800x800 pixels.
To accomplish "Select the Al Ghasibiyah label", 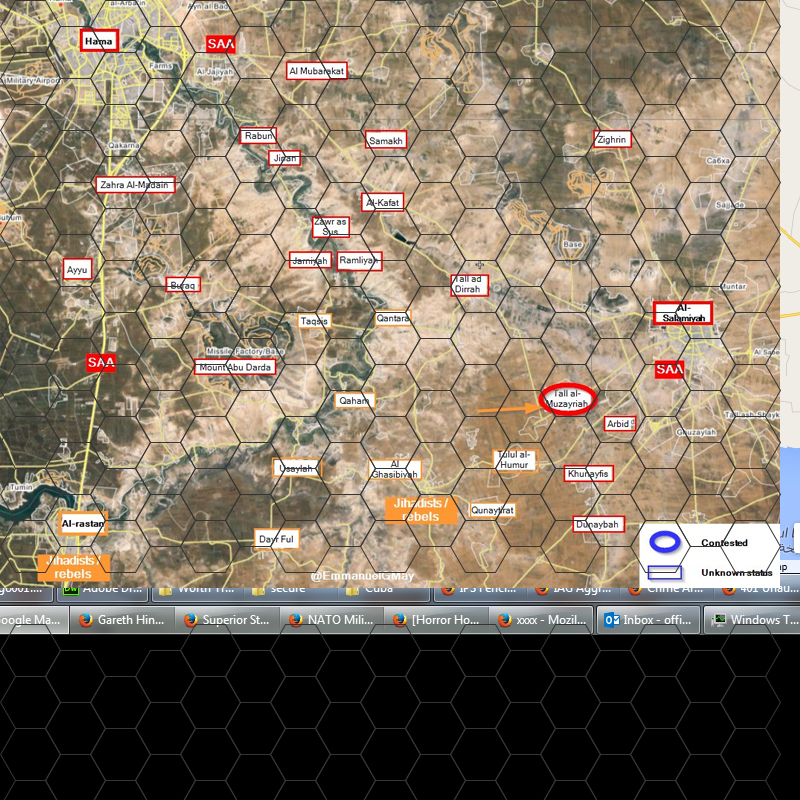I will tap(395, 469).
